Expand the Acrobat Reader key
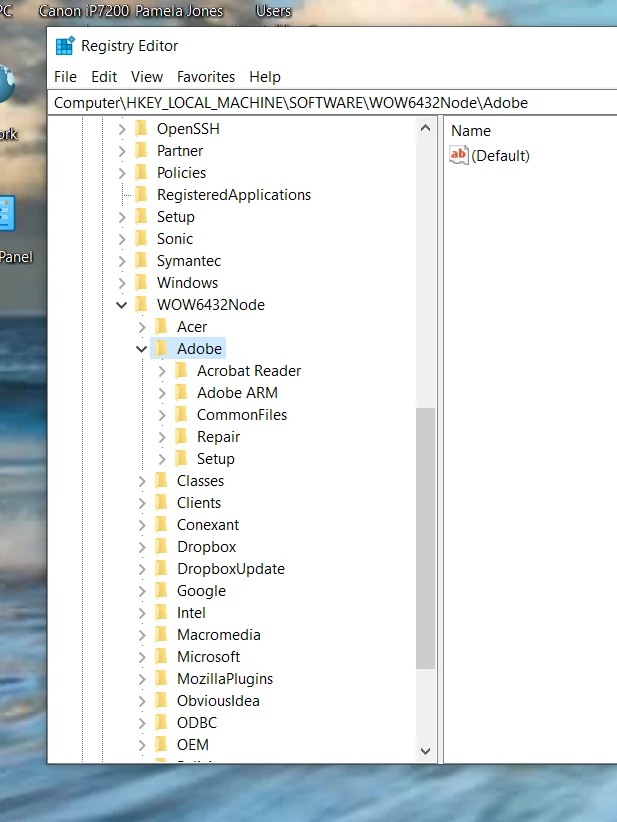The width and height of the screenshot is (617, 822). [x=162, y=371]
